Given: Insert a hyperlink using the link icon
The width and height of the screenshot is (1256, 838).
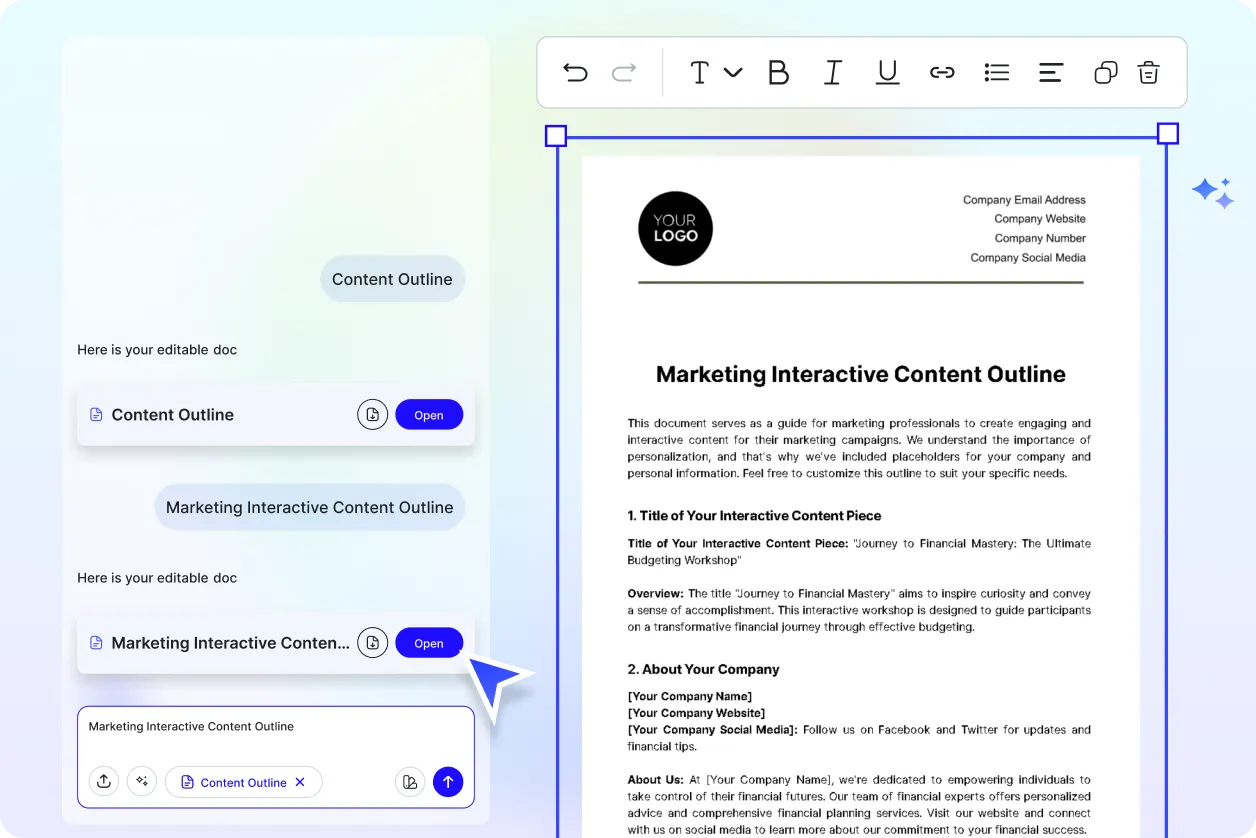Looking at the screenshot, I should click(942, 72).
